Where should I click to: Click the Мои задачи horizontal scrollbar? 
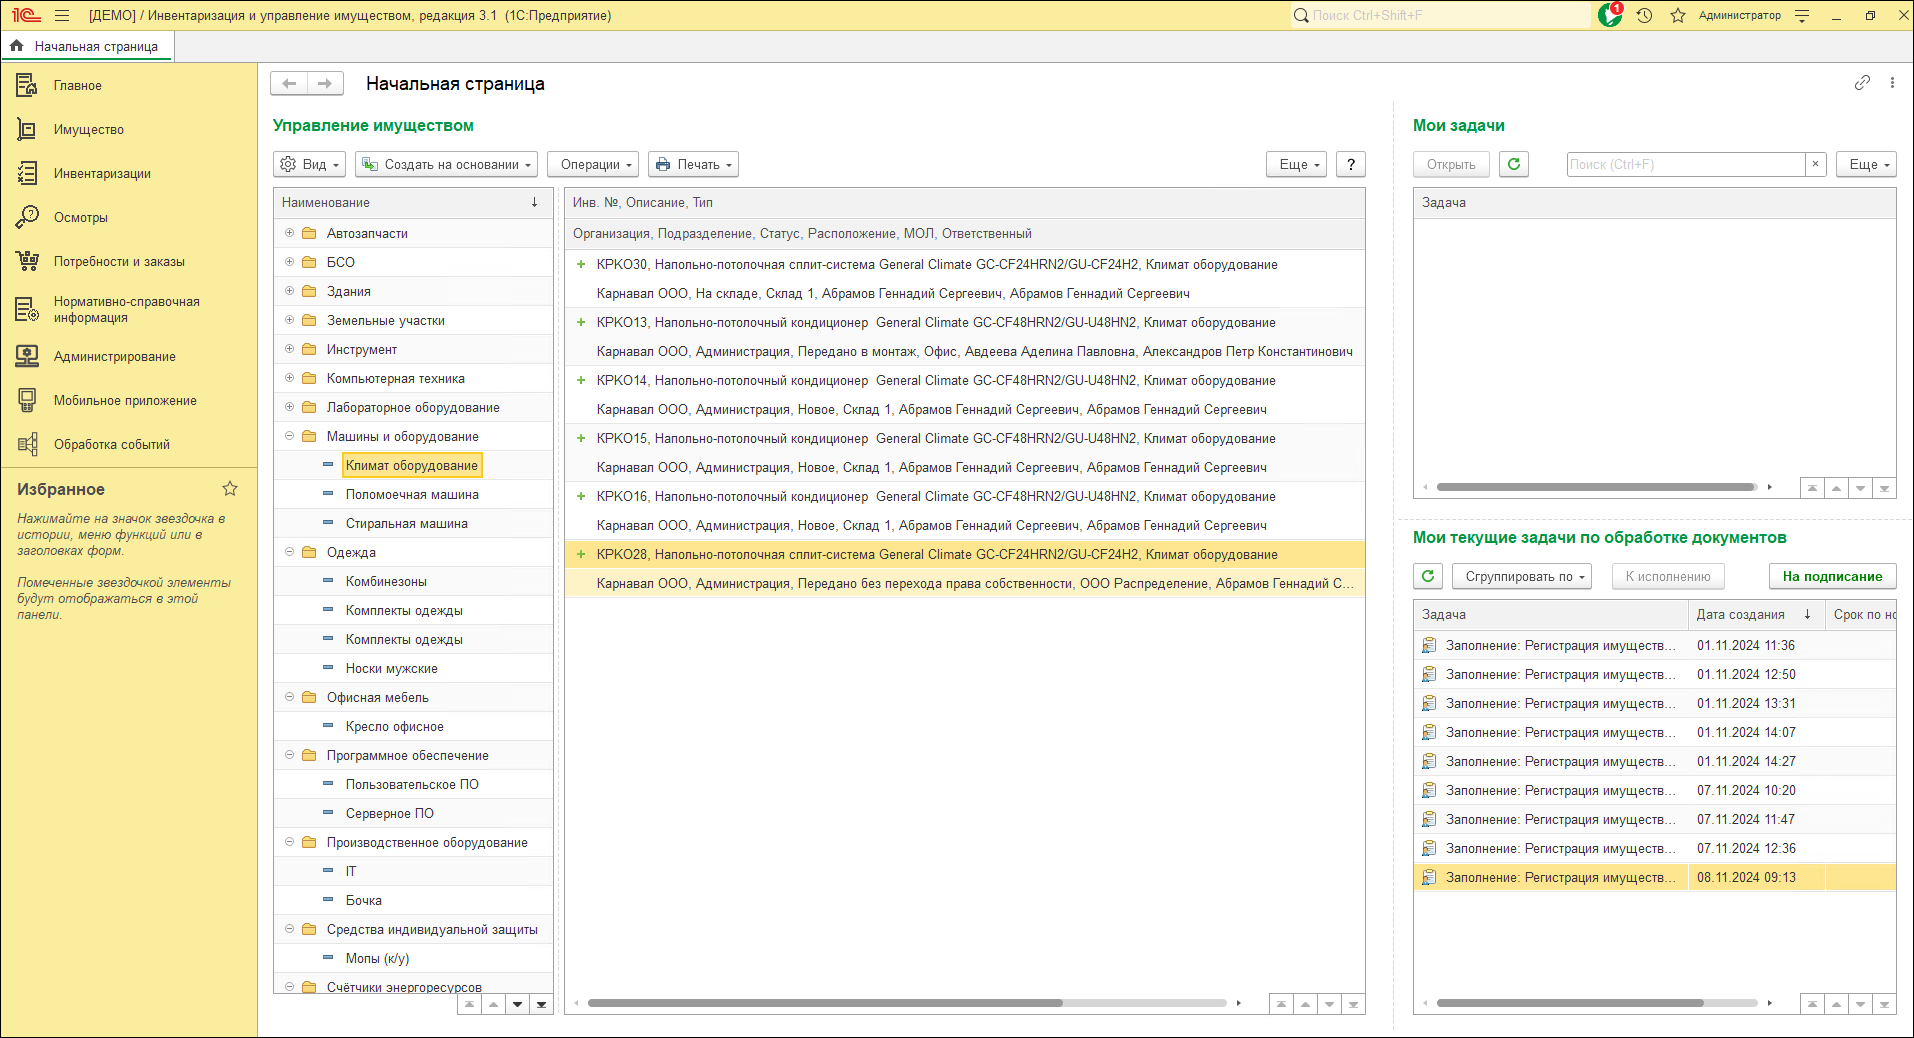tap(1596, 488)
